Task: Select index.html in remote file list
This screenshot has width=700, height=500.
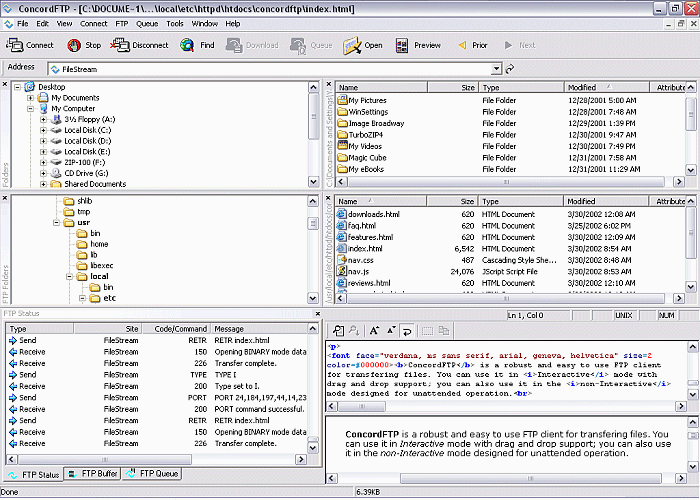Action: point(365,249)
